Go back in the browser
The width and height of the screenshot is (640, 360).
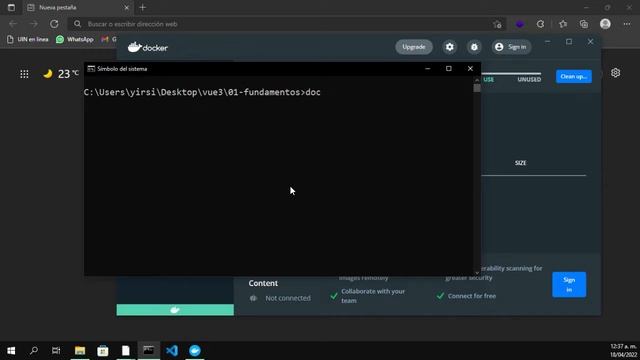point(13,24)
